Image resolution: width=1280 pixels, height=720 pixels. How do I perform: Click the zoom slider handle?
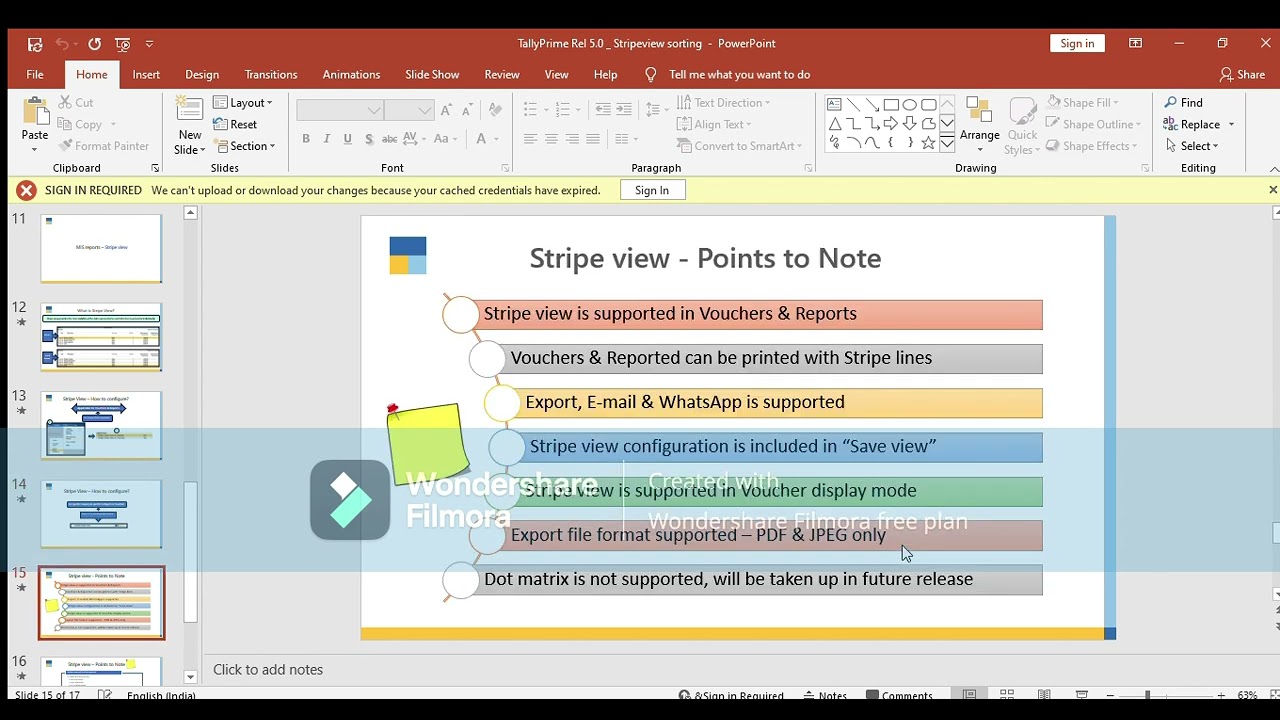pyautogui.click(x=1148, y=695)
